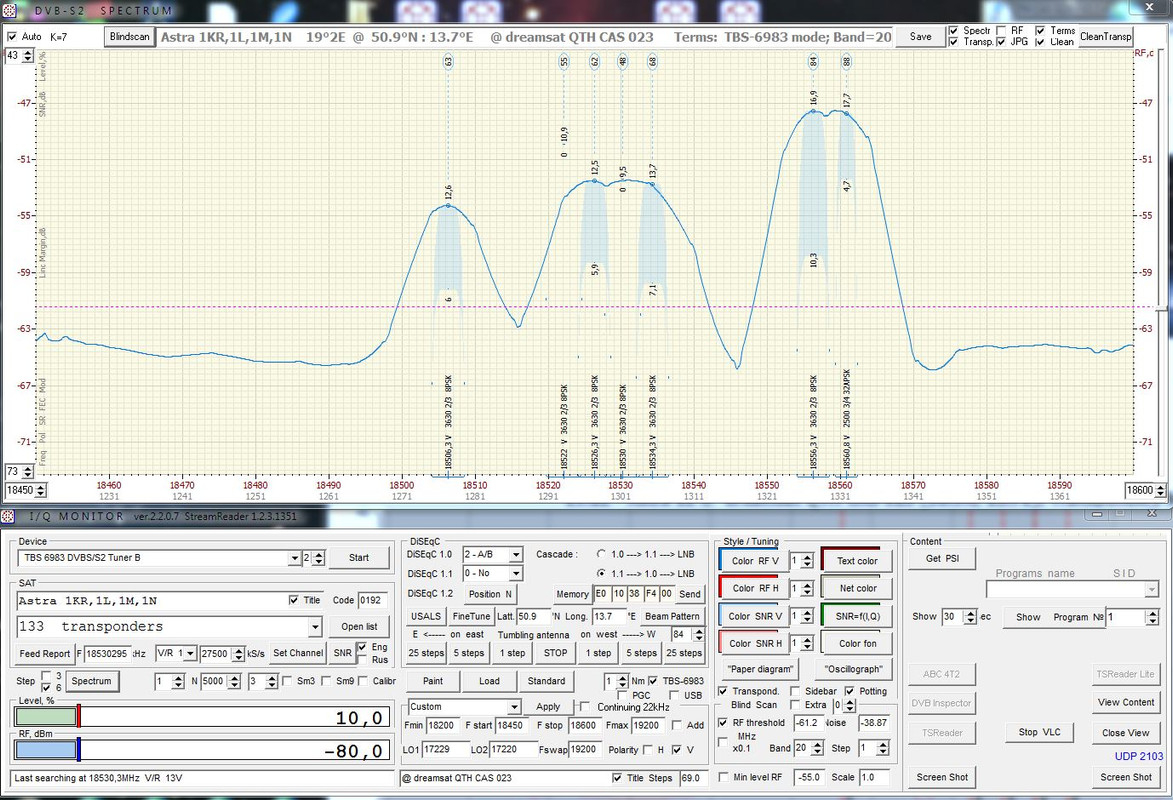Toggle the Potting checkbox
This screenshot has width=1173, height=800.
tap(850, 691)
